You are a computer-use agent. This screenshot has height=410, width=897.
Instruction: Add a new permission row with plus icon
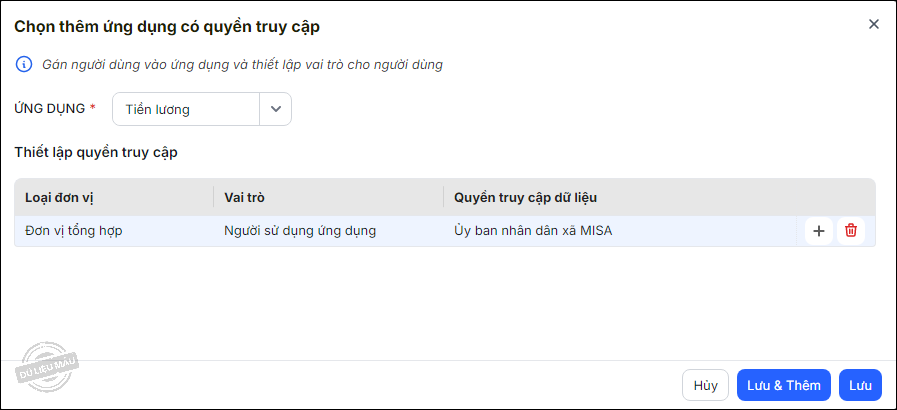click(x=819, y=231)
